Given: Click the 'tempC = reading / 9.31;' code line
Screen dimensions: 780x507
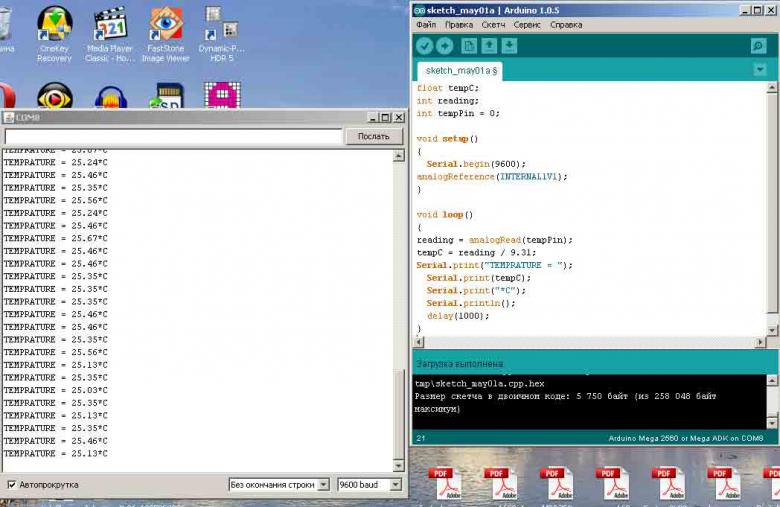Looking at the screenshot, I should click(x=476, y=252).
